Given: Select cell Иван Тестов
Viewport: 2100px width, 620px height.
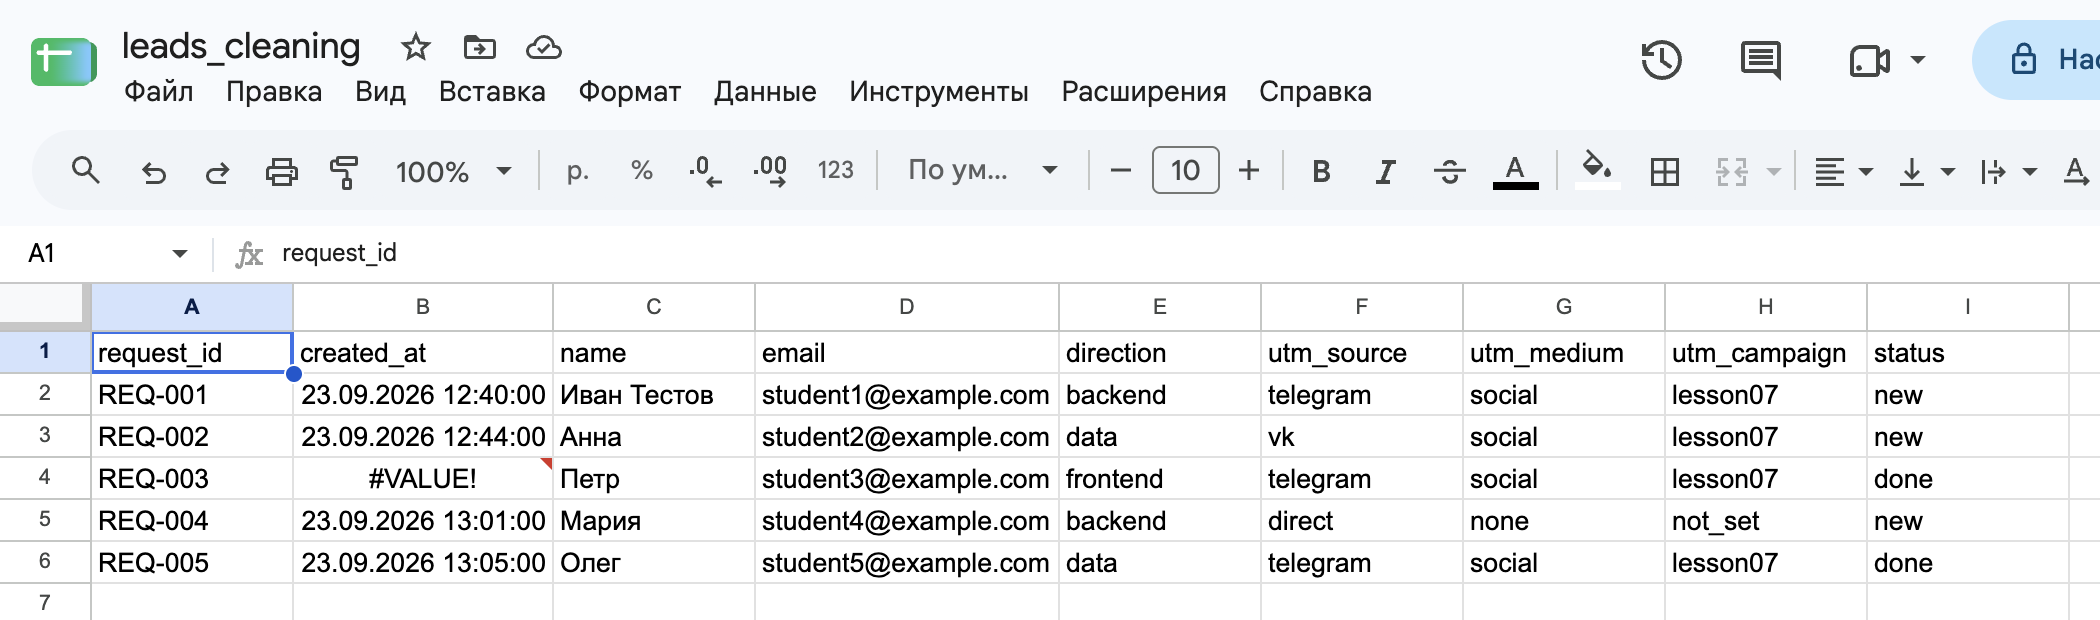Looking at the screenshot, I should 654,394.
